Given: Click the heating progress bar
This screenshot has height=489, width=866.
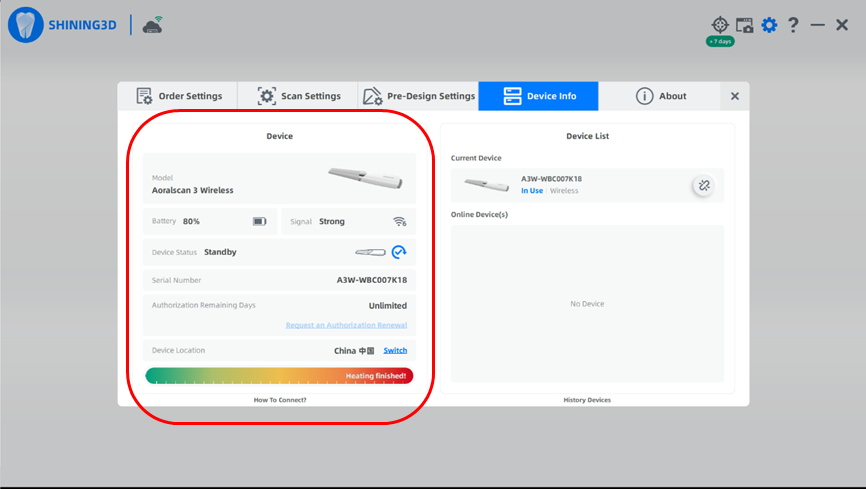Looking at the screenshot, I should click(279, 376).
